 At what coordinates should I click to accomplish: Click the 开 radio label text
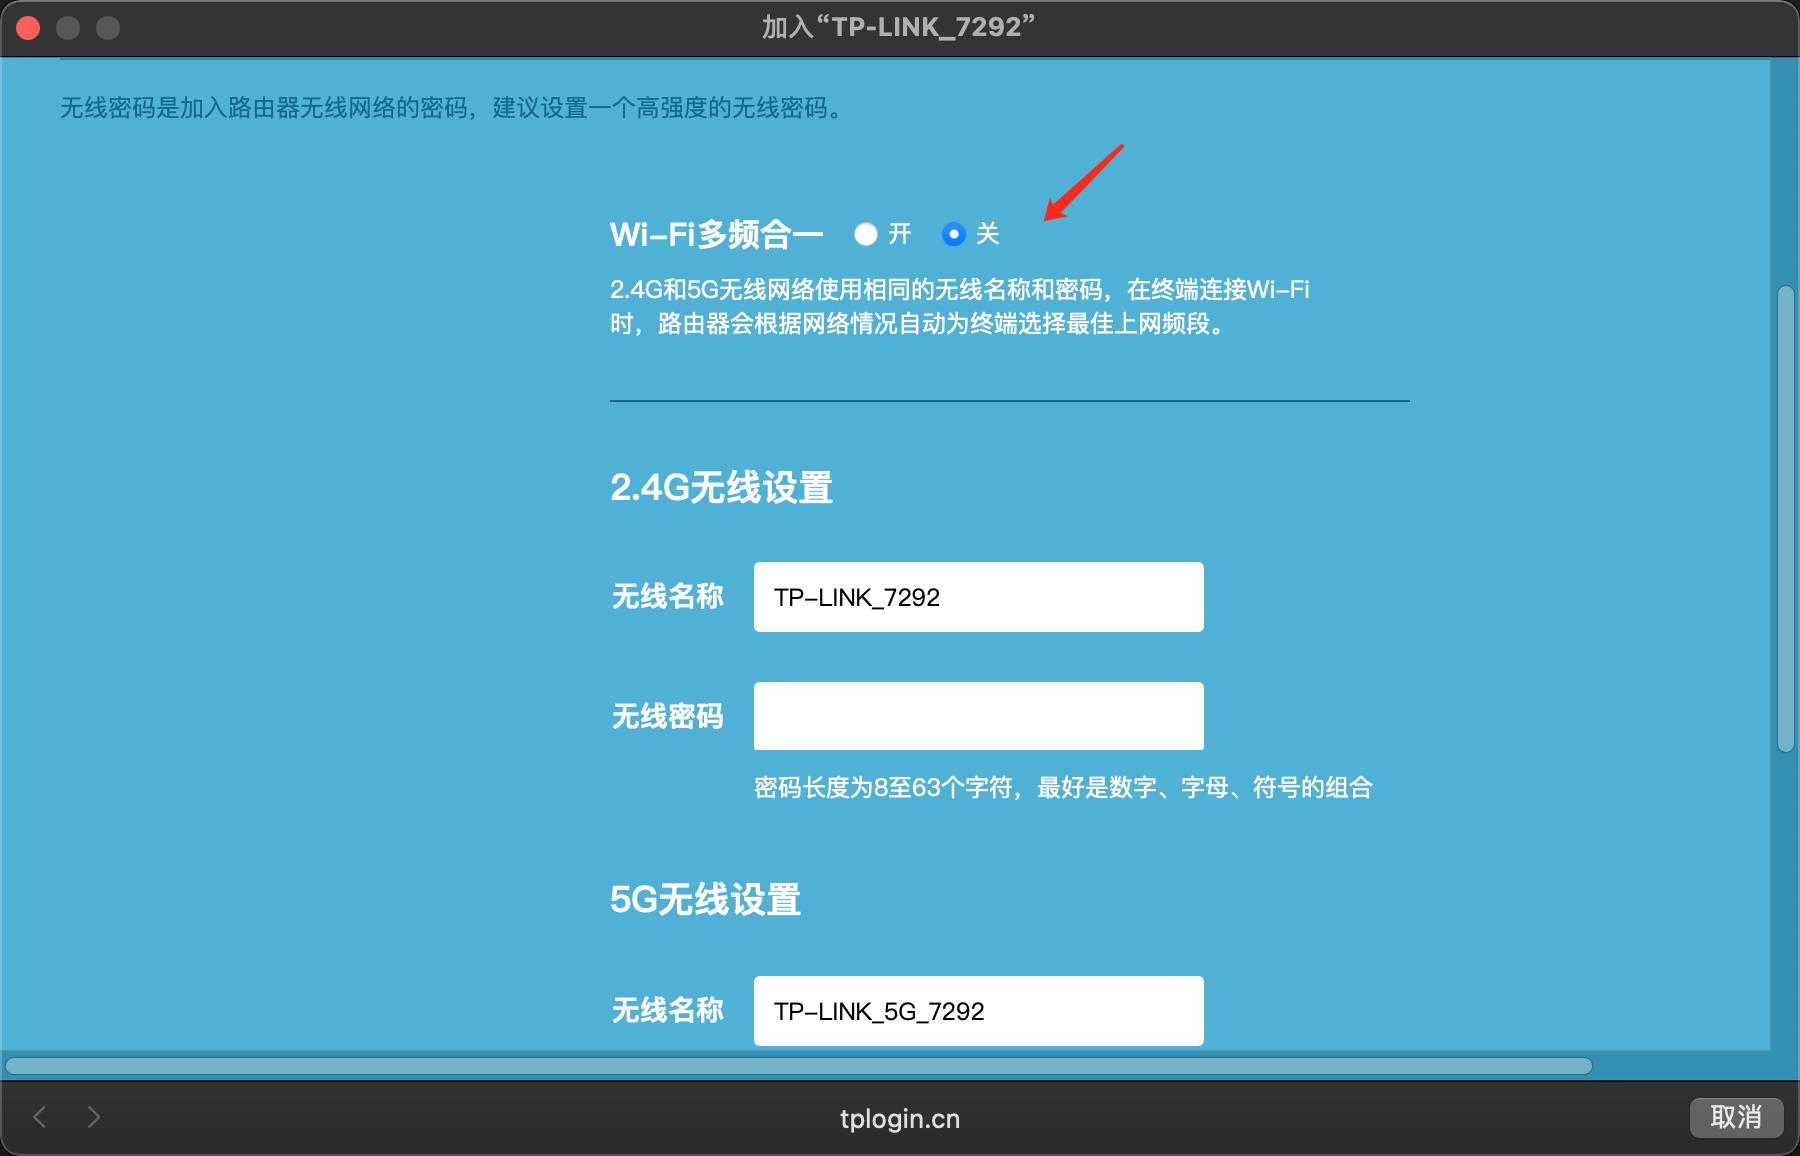(899, 235)
